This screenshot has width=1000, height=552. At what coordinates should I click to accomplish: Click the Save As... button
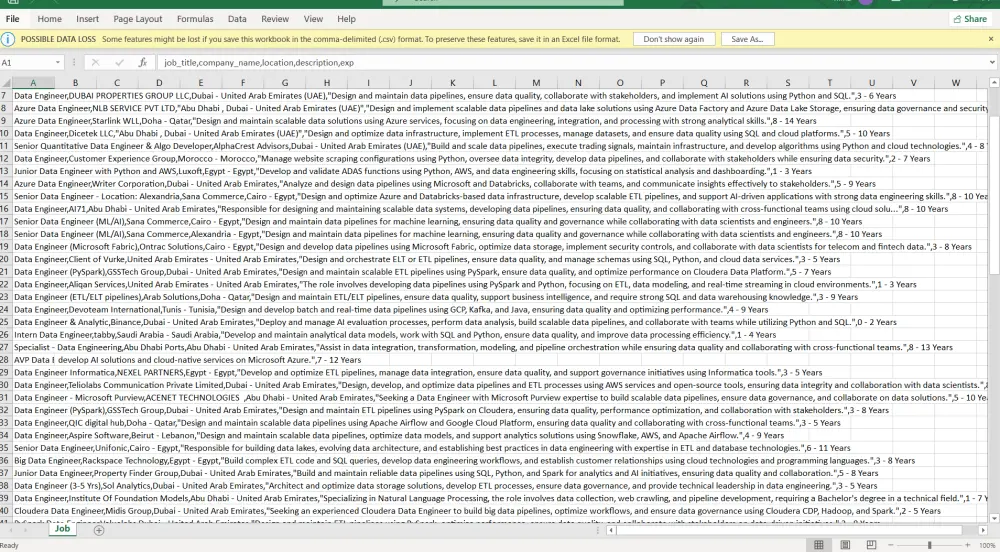pyautogui.click(x=747, y=39)
